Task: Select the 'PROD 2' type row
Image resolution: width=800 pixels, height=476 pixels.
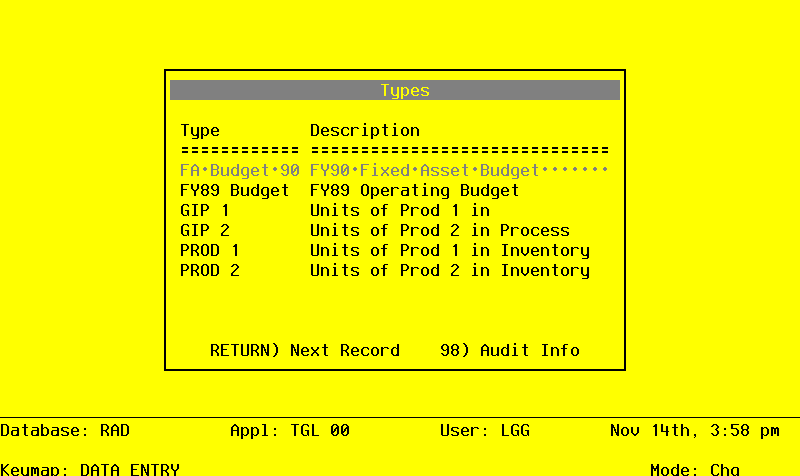Action: coord(210,270)
